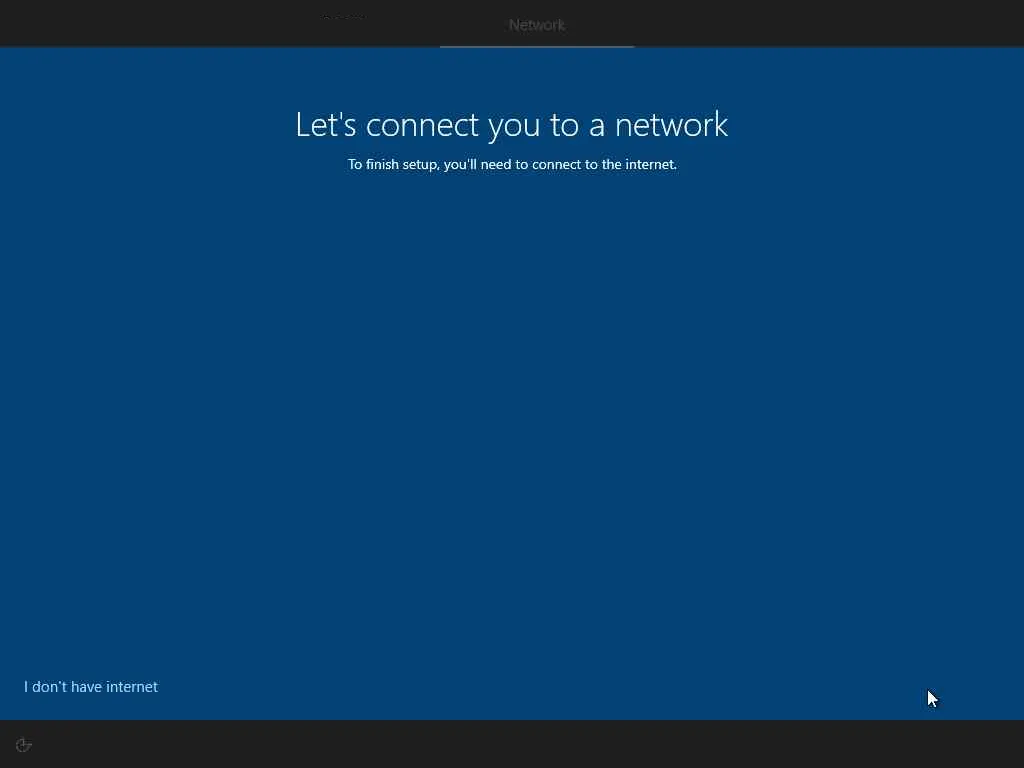Click the word "internet" in bottom-left link
The width and height of the screenshot is (1024, 768).
132,687
